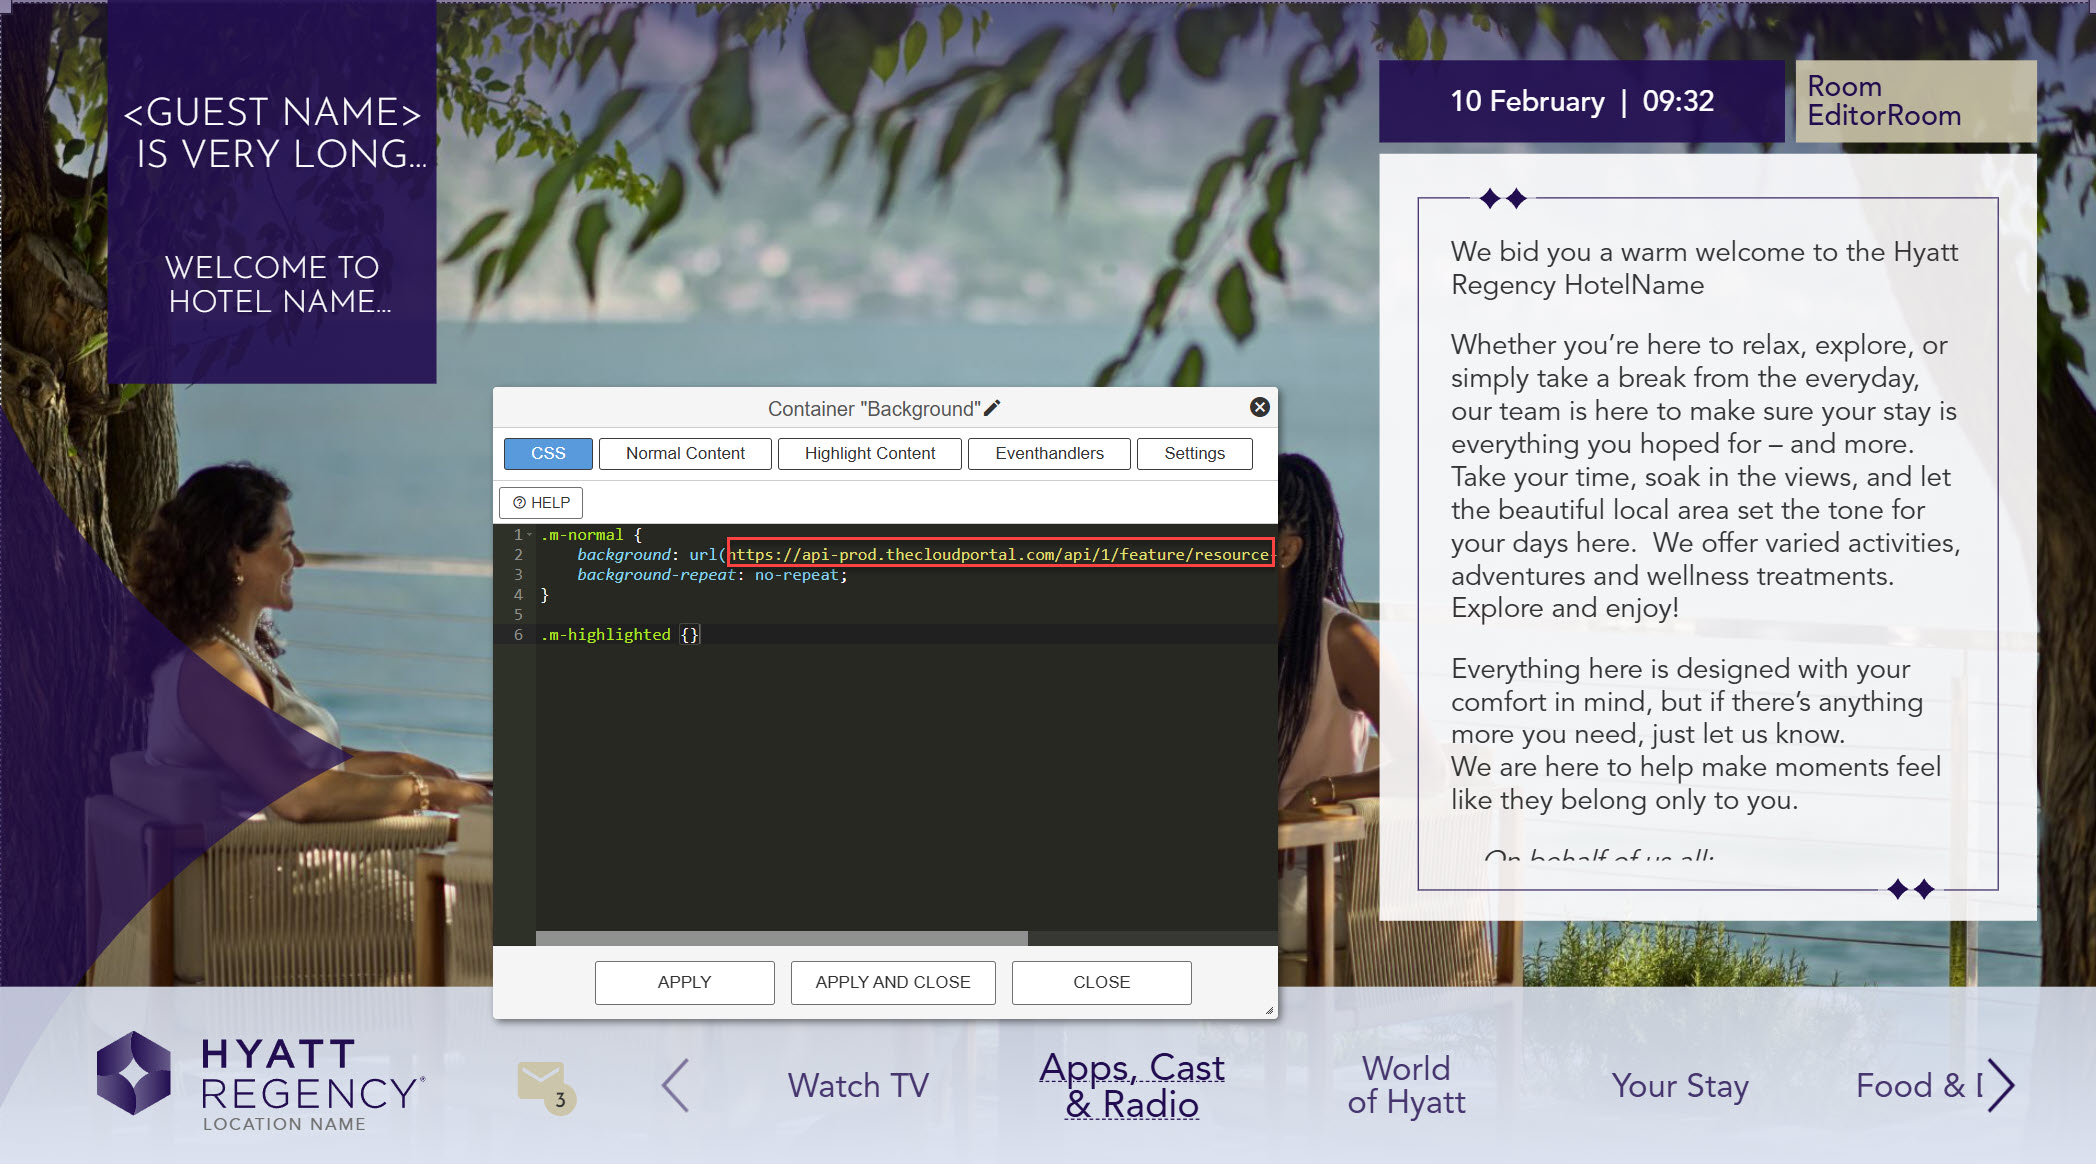Switch to the CSS tab
Viewport: 2096px width, 1164px height.
(x=548, y=453)
